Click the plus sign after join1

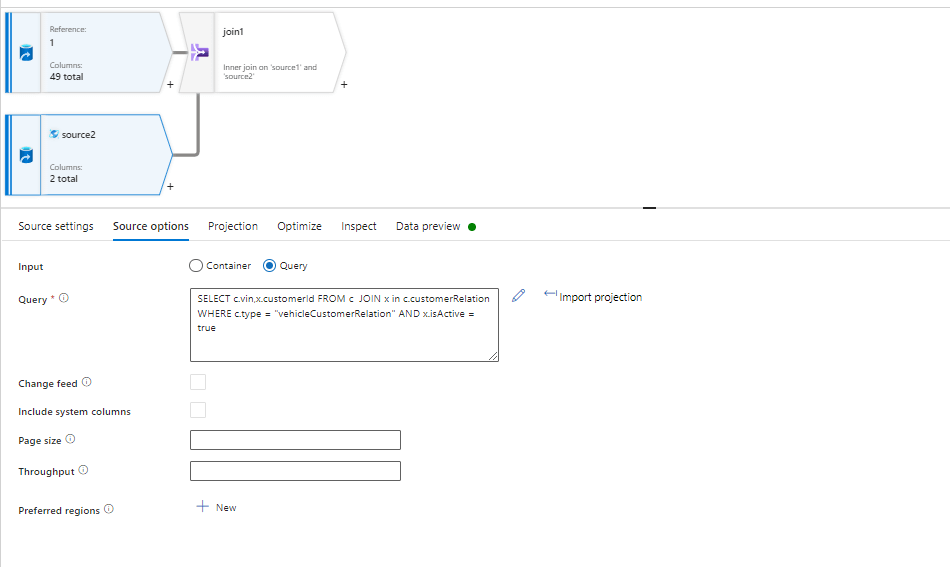coord(344,85)
